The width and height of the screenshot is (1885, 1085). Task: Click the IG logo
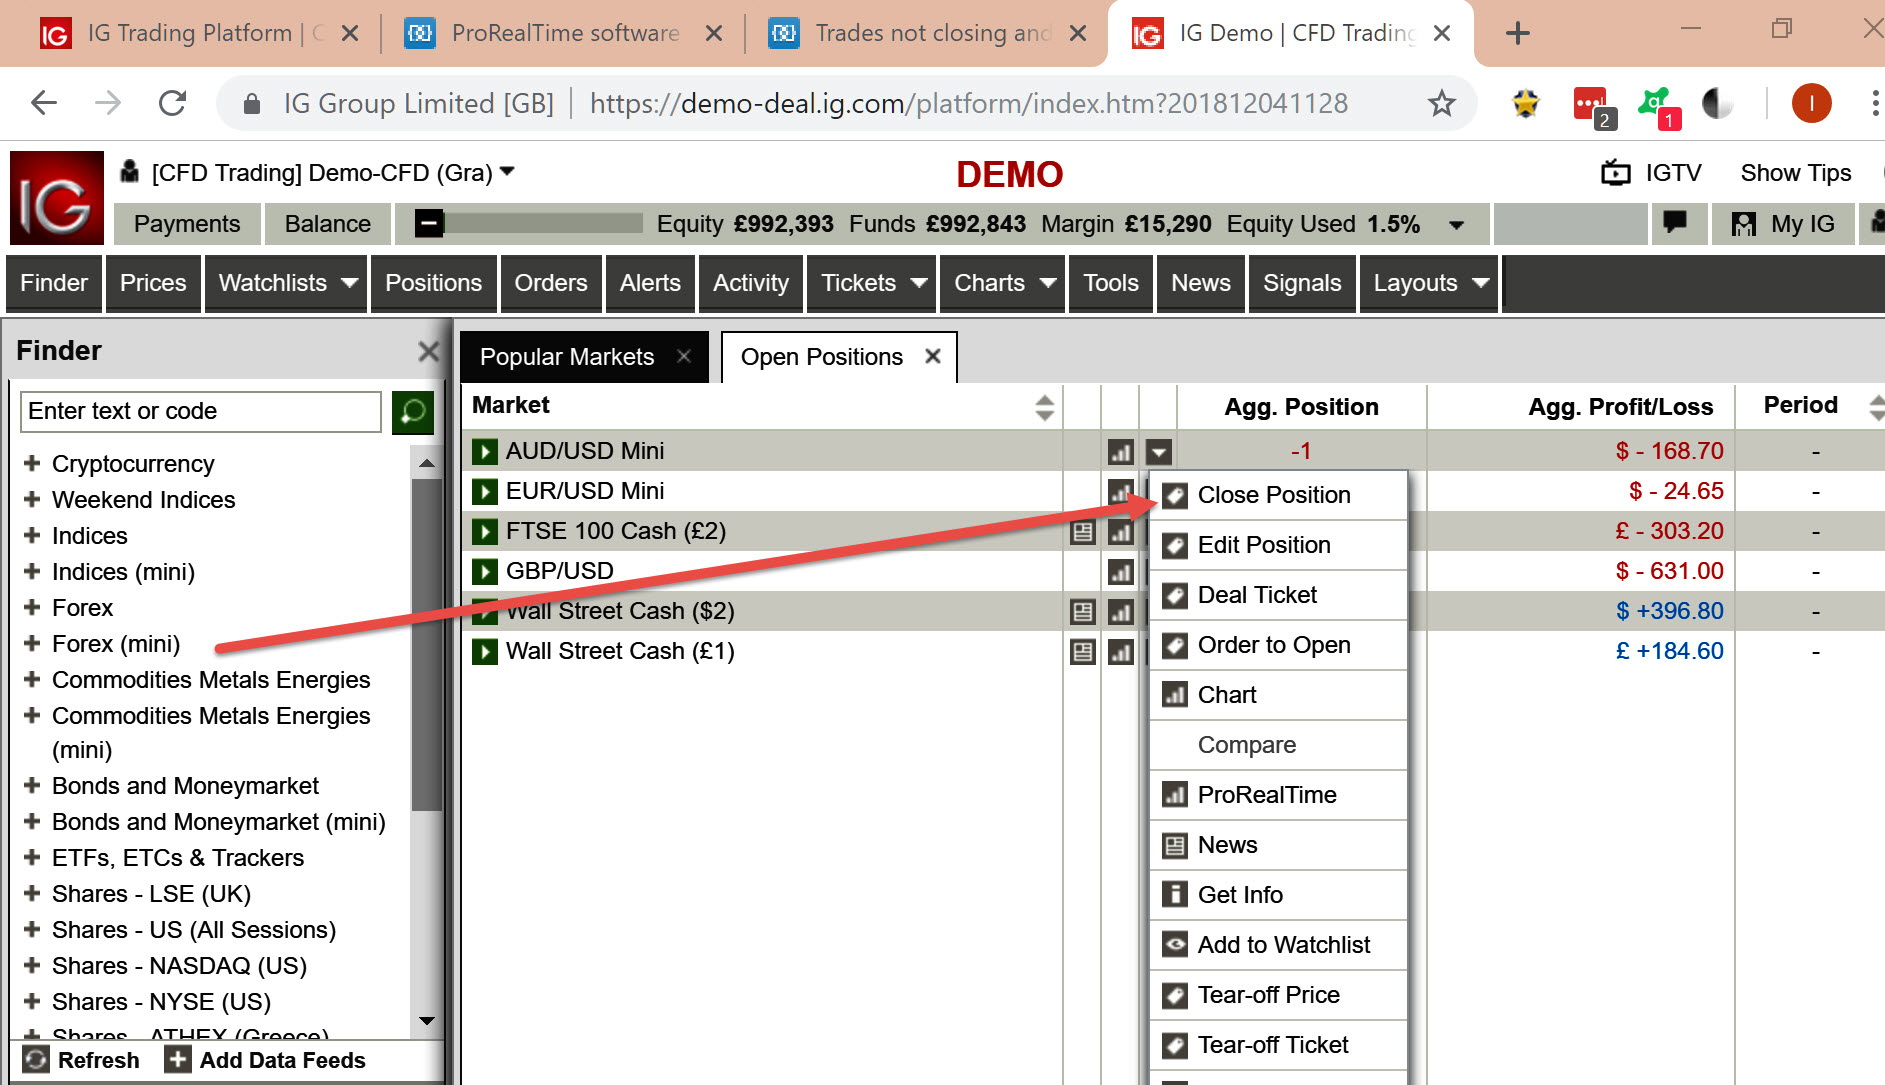57,198
